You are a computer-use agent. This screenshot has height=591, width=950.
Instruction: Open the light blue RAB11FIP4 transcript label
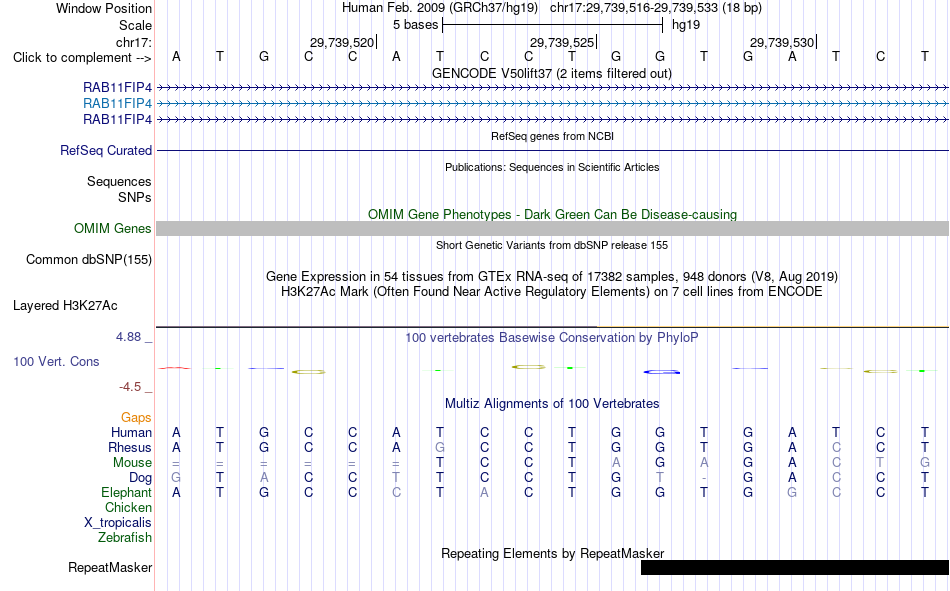point(118,103)
